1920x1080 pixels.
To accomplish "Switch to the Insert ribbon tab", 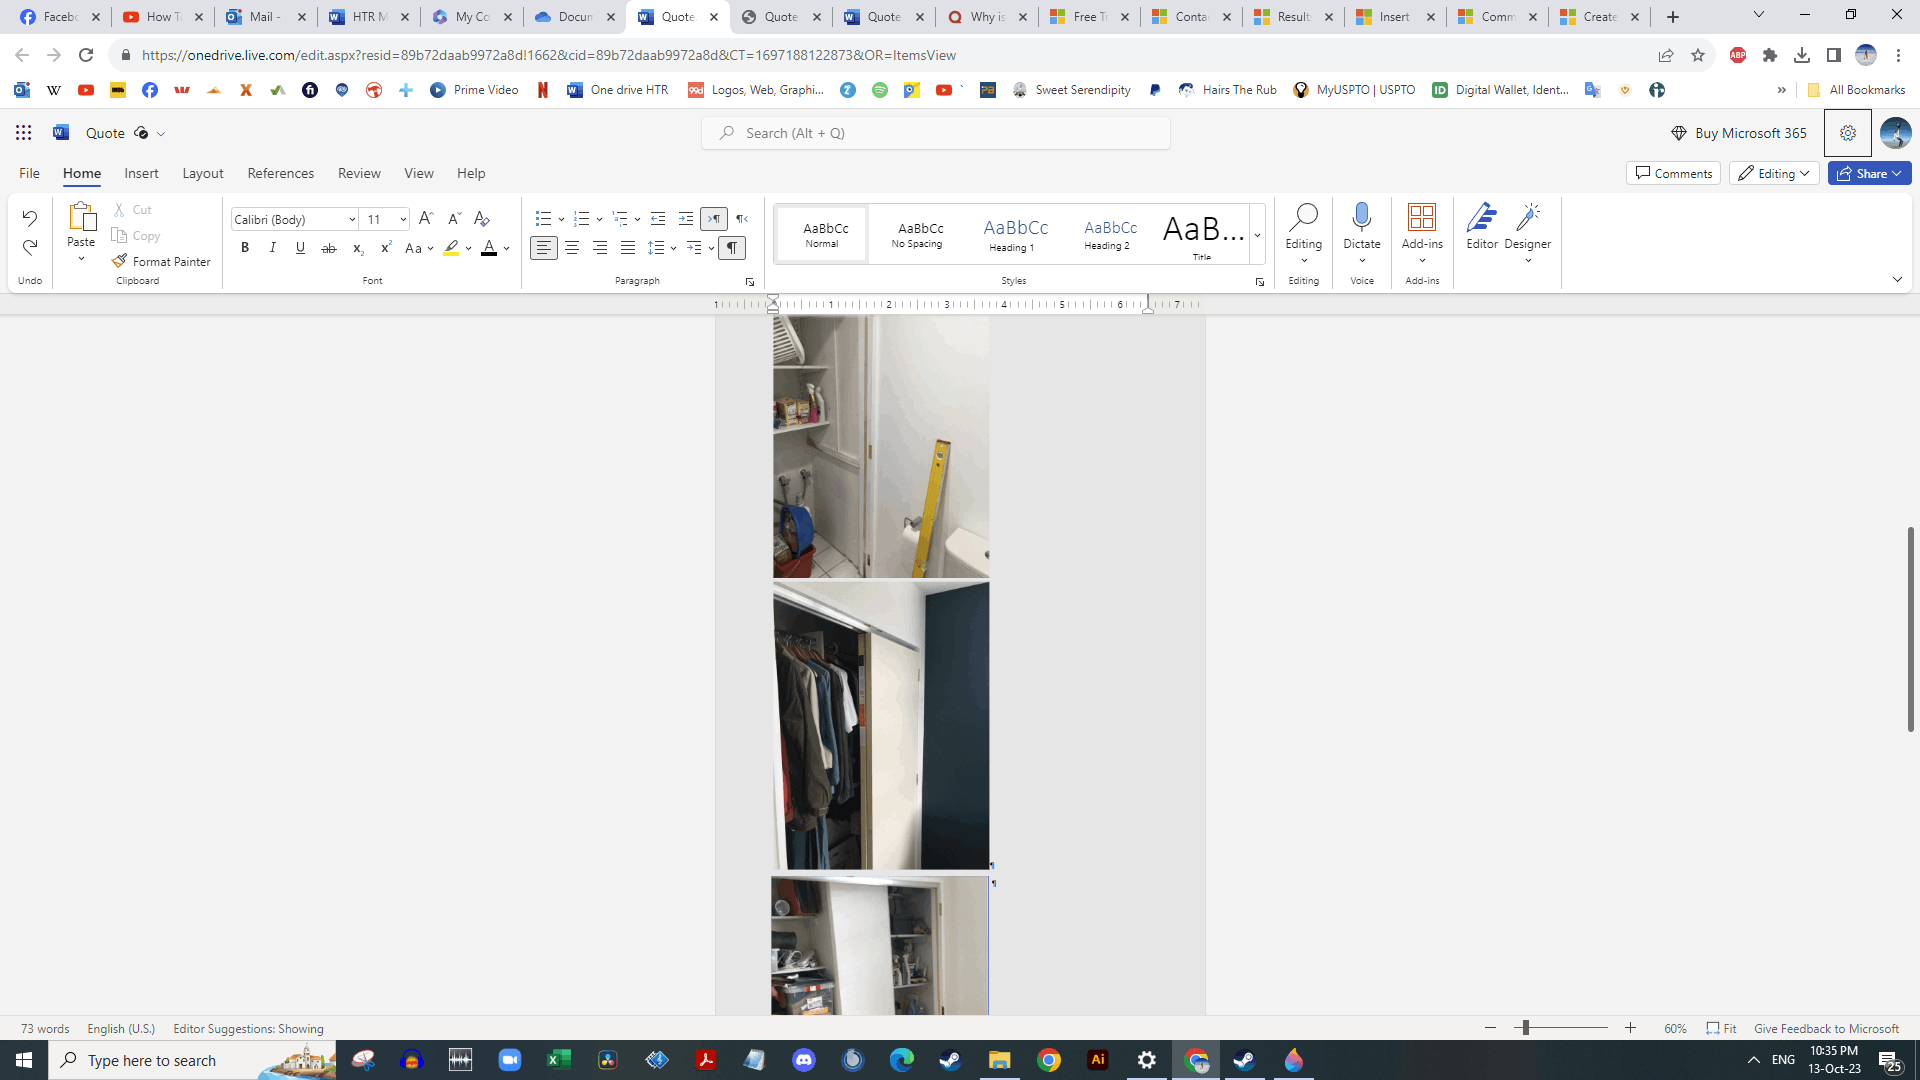I will (141, 173).
